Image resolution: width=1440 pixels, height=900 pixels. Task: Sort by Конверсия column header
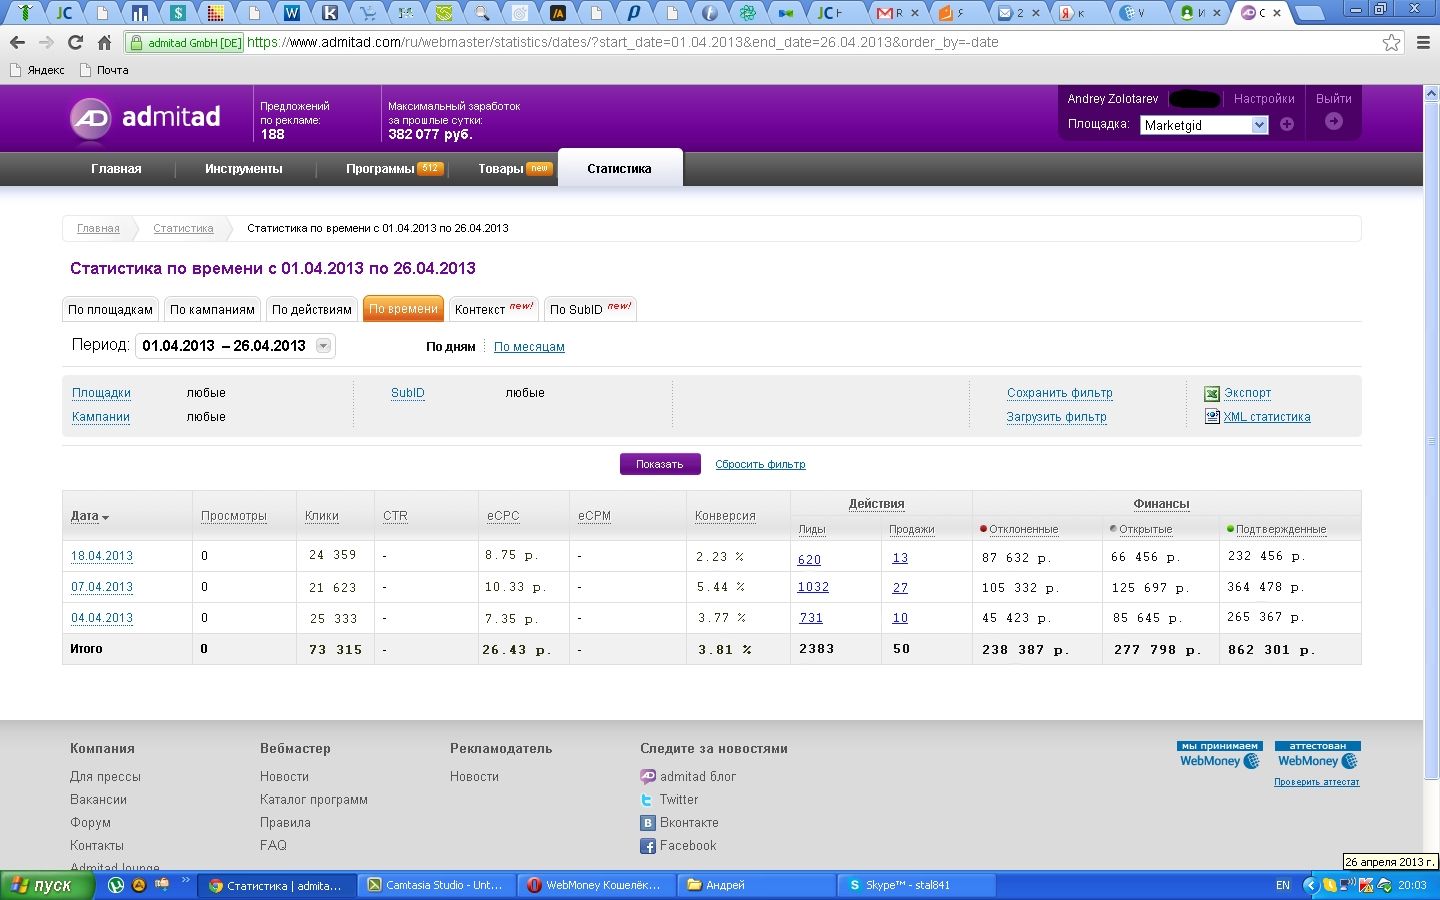pos(725,516)
